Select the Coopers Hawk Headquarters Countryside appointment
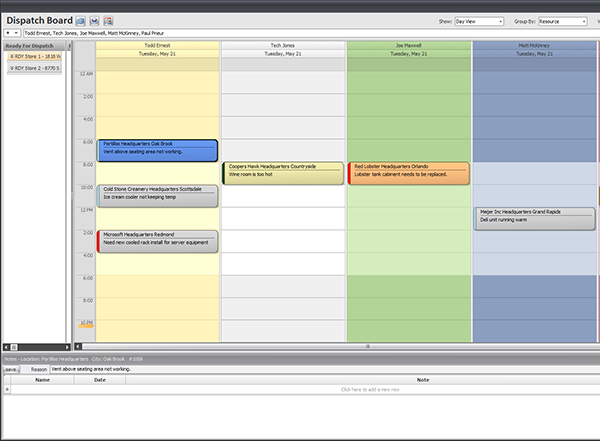 [283, 173]
